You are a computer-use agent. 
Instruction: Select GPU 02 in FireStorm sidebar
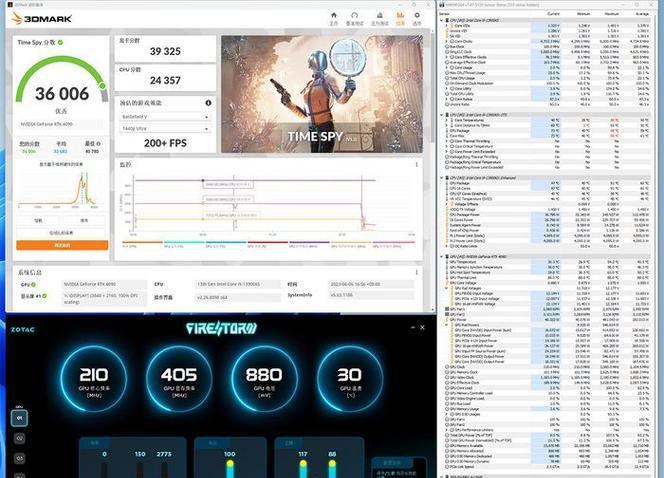(x=19, y=438)
